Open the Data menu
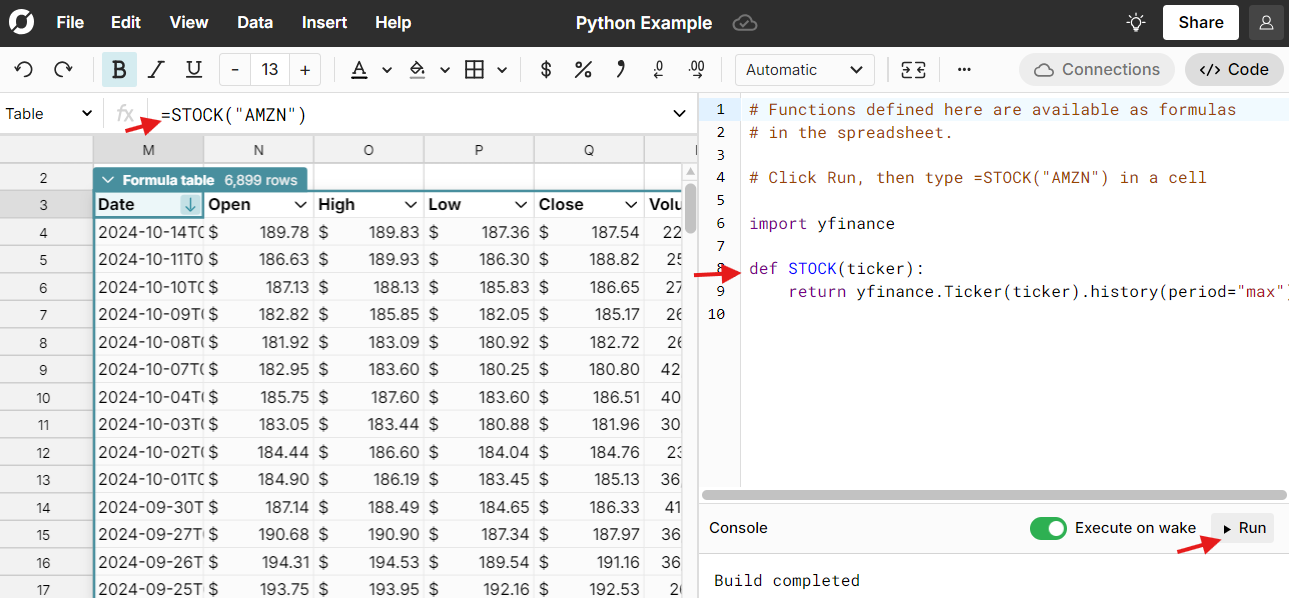This screenshot has height=598, width=1289. 254,22
